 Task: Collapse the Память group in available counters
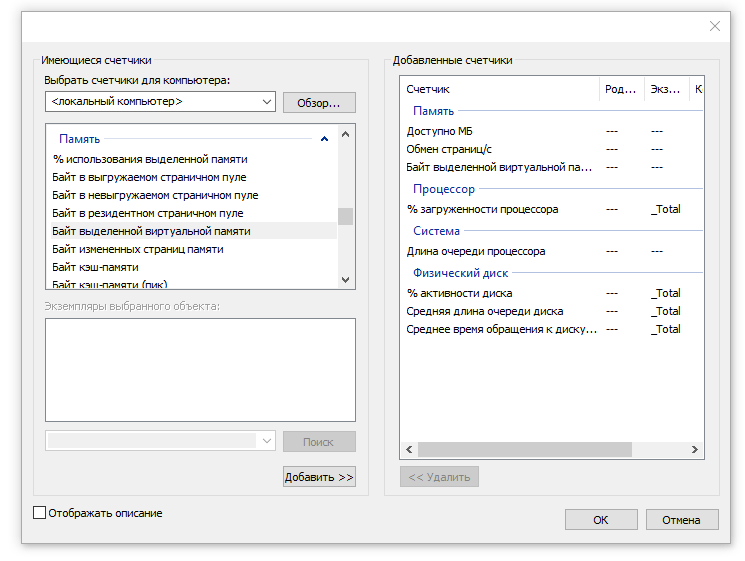point(325,139)
